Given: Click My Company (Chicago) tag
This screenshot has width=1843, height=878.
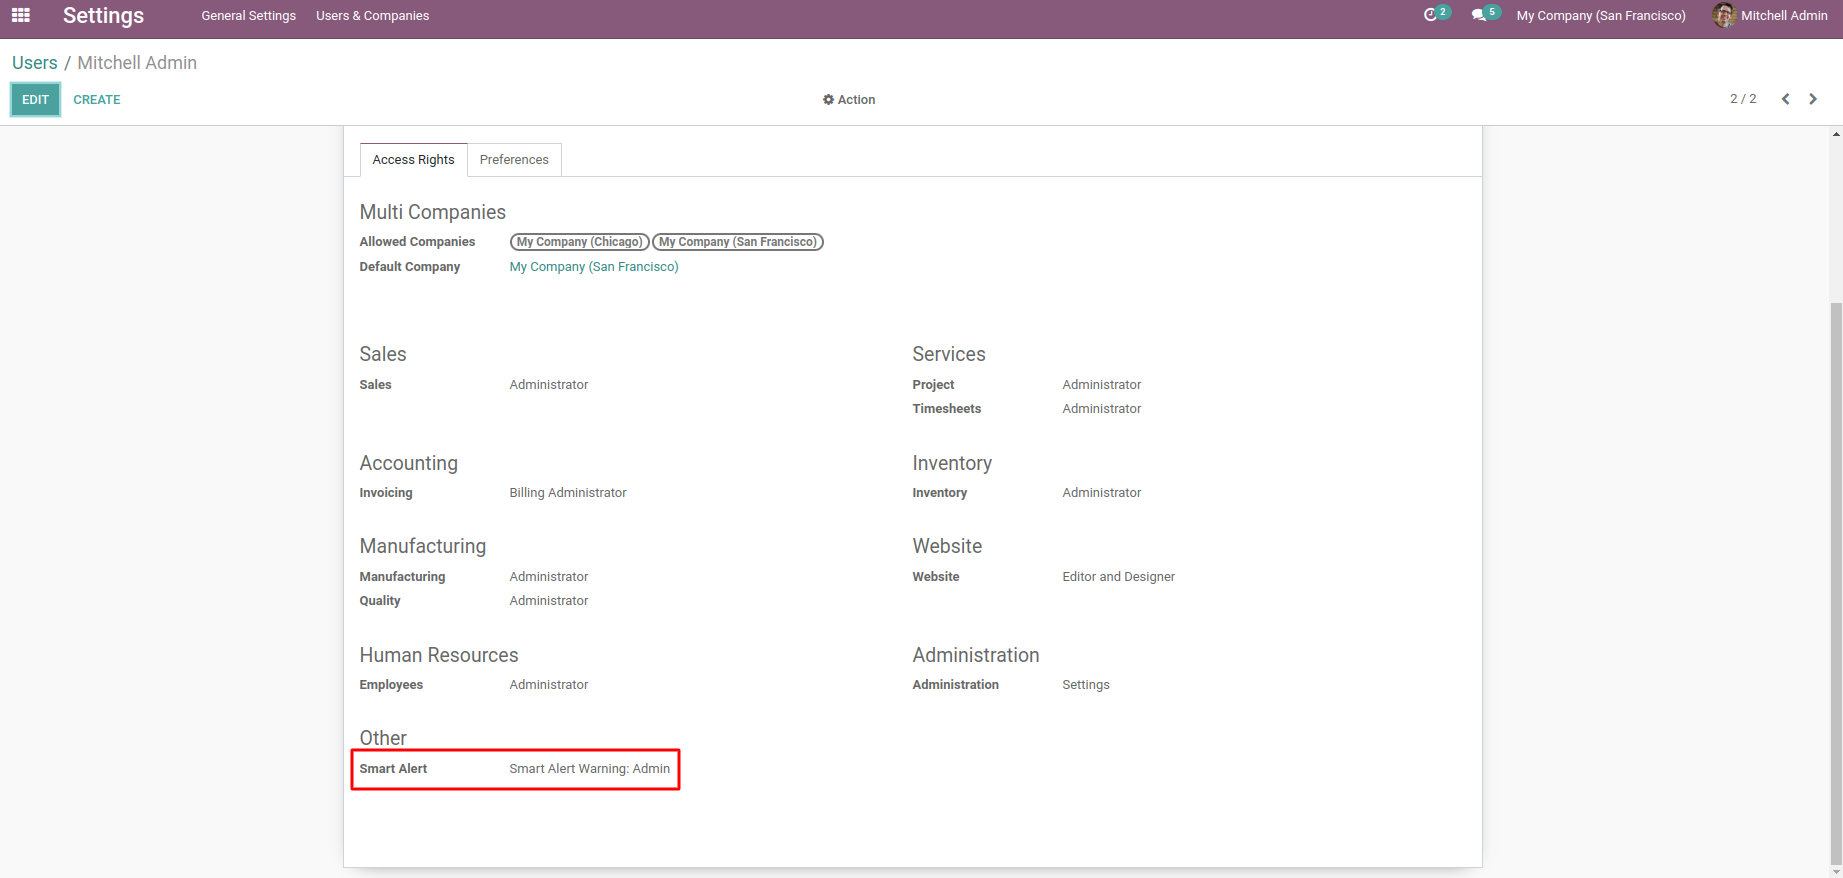Looking at the screenshot, I should (x=580, y=242).
